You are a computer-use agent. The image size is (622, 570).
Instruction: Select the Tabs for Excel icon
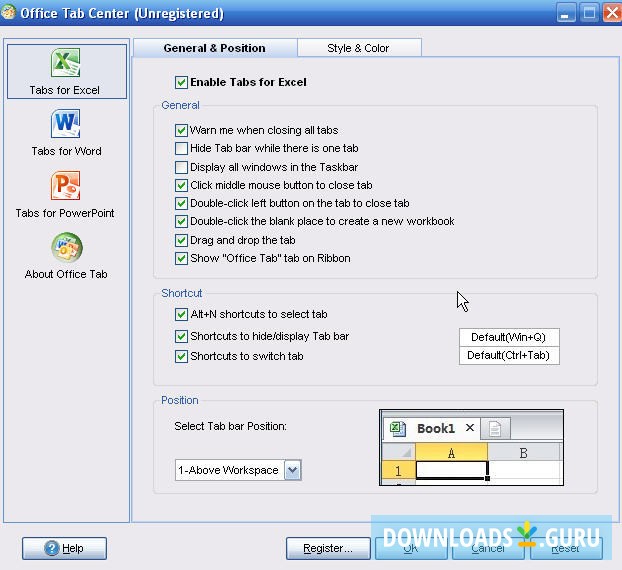pos(66,63)
